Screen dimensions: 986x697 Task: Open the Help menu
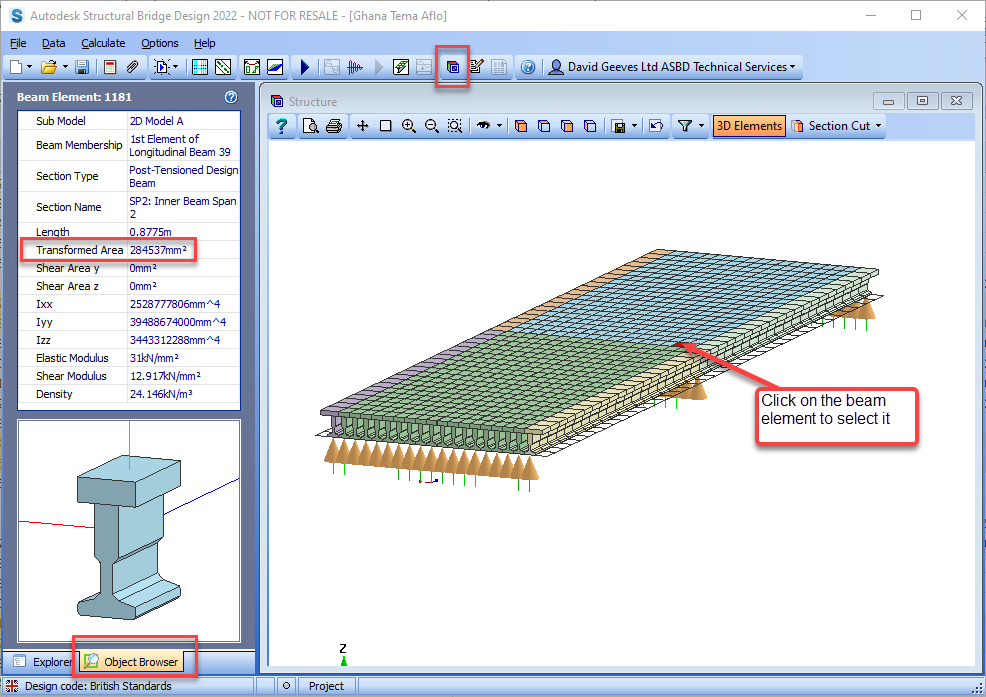point(204,43)
